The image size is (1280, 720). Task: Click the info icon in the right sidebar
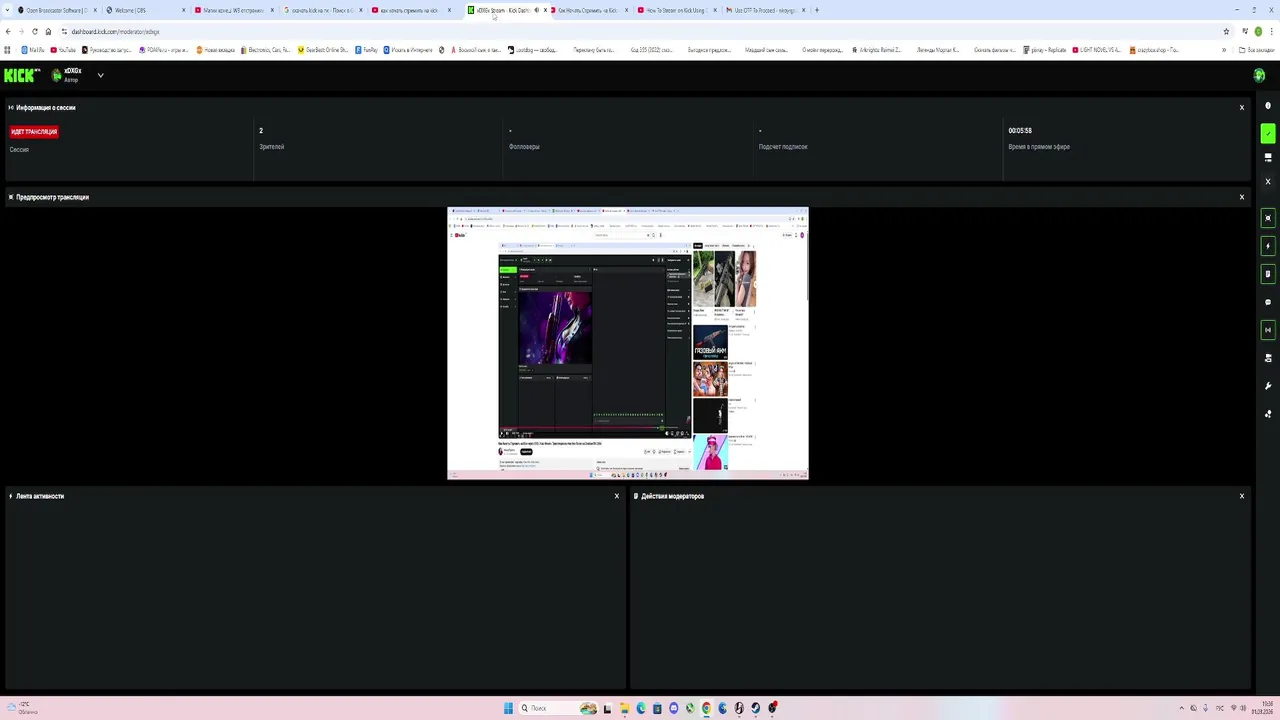click(1268, 106)
